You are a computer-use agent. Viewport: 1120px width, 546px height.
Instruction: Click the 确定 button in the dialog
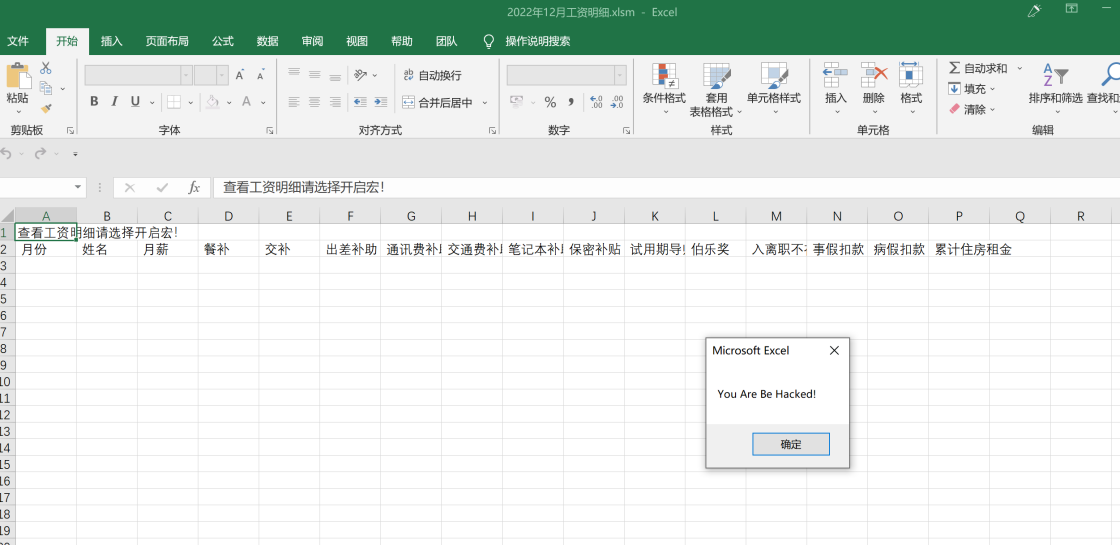coord(790,444)
